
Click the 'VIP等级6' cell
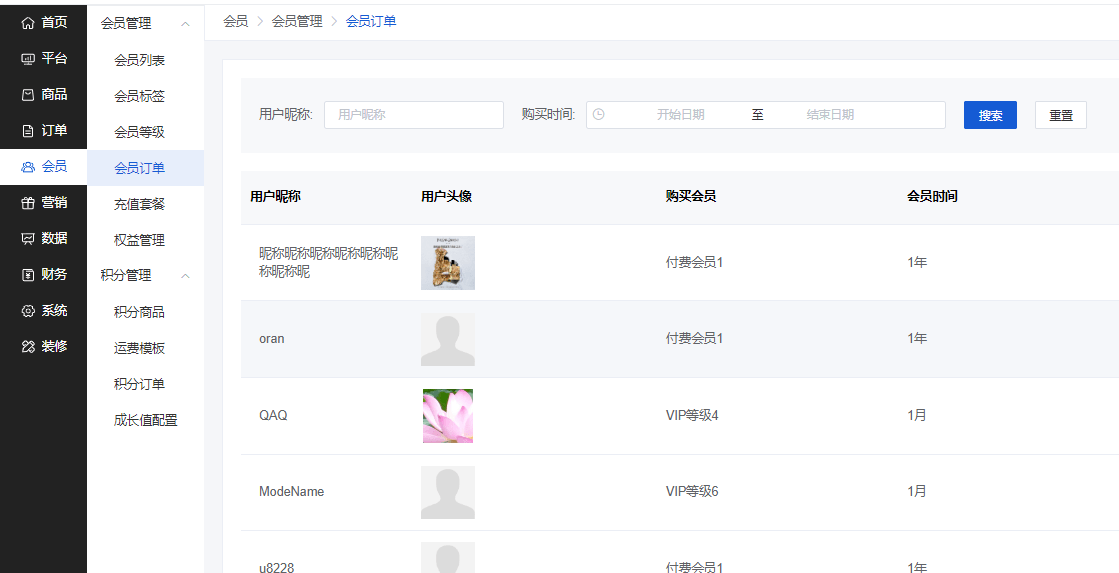[x=692, y=492]
